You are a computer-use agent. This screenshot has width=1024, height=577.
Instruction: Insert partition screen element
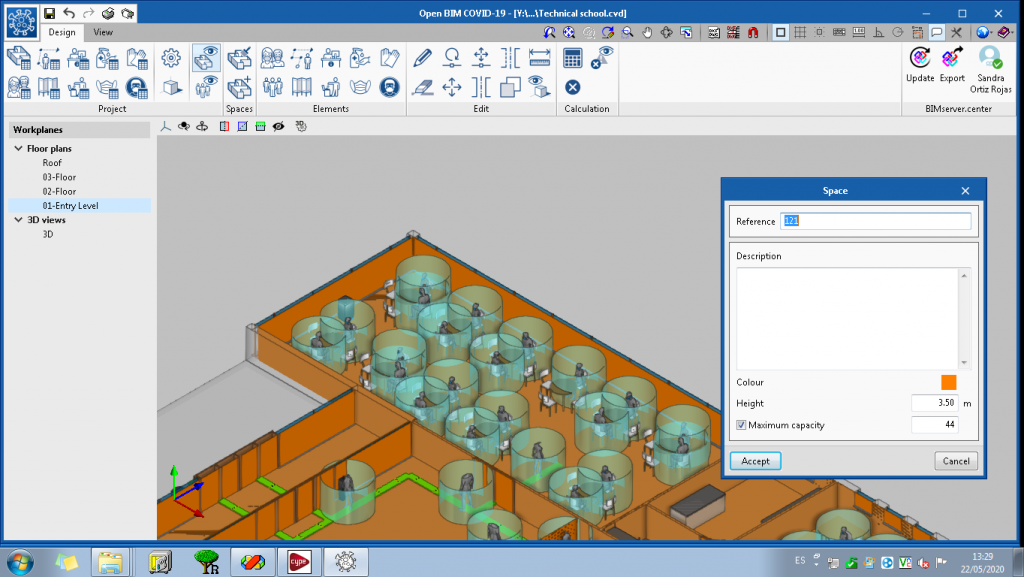click(302, 87)
